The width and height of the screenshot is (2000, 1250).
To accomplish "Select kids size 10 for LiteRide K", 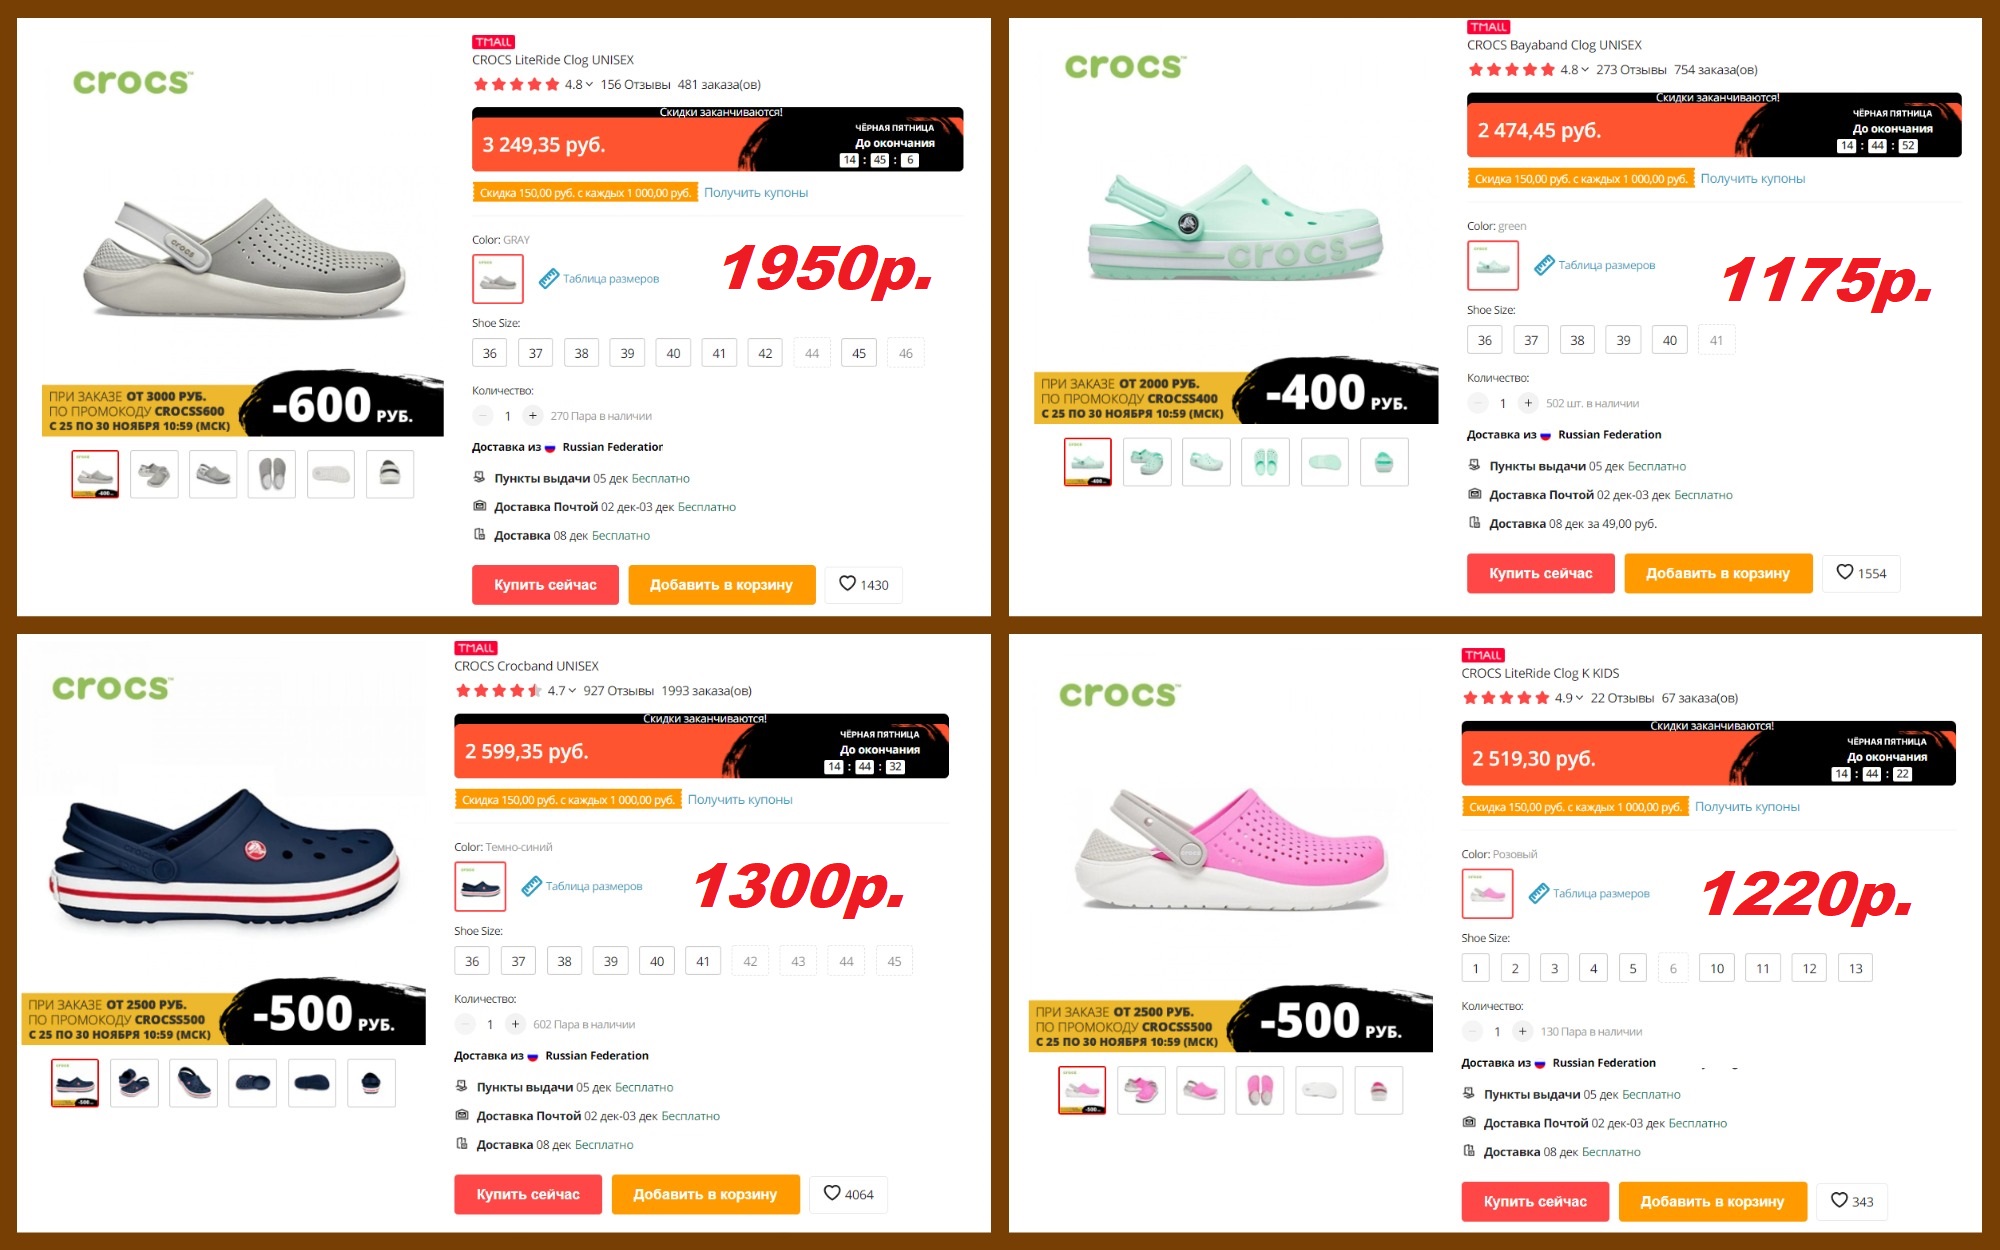I will tap(1717, 968).
